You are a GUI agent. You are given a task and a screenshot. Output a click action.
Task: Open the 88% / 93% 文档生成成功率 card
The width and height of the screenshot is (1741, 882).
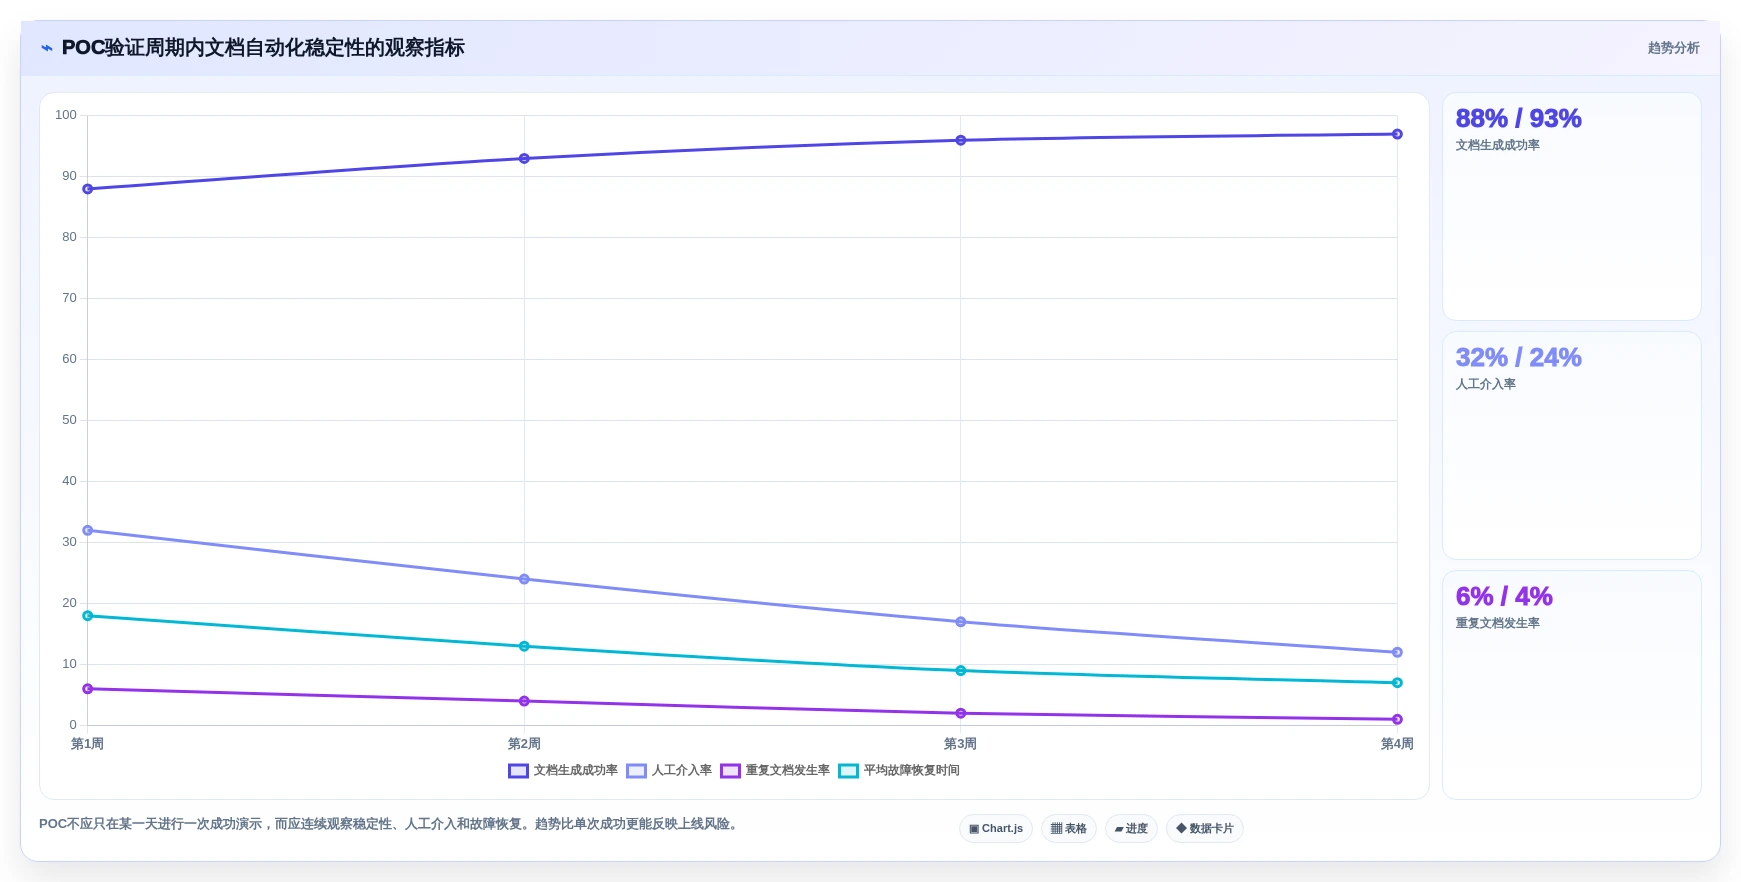pos(1571,207)
